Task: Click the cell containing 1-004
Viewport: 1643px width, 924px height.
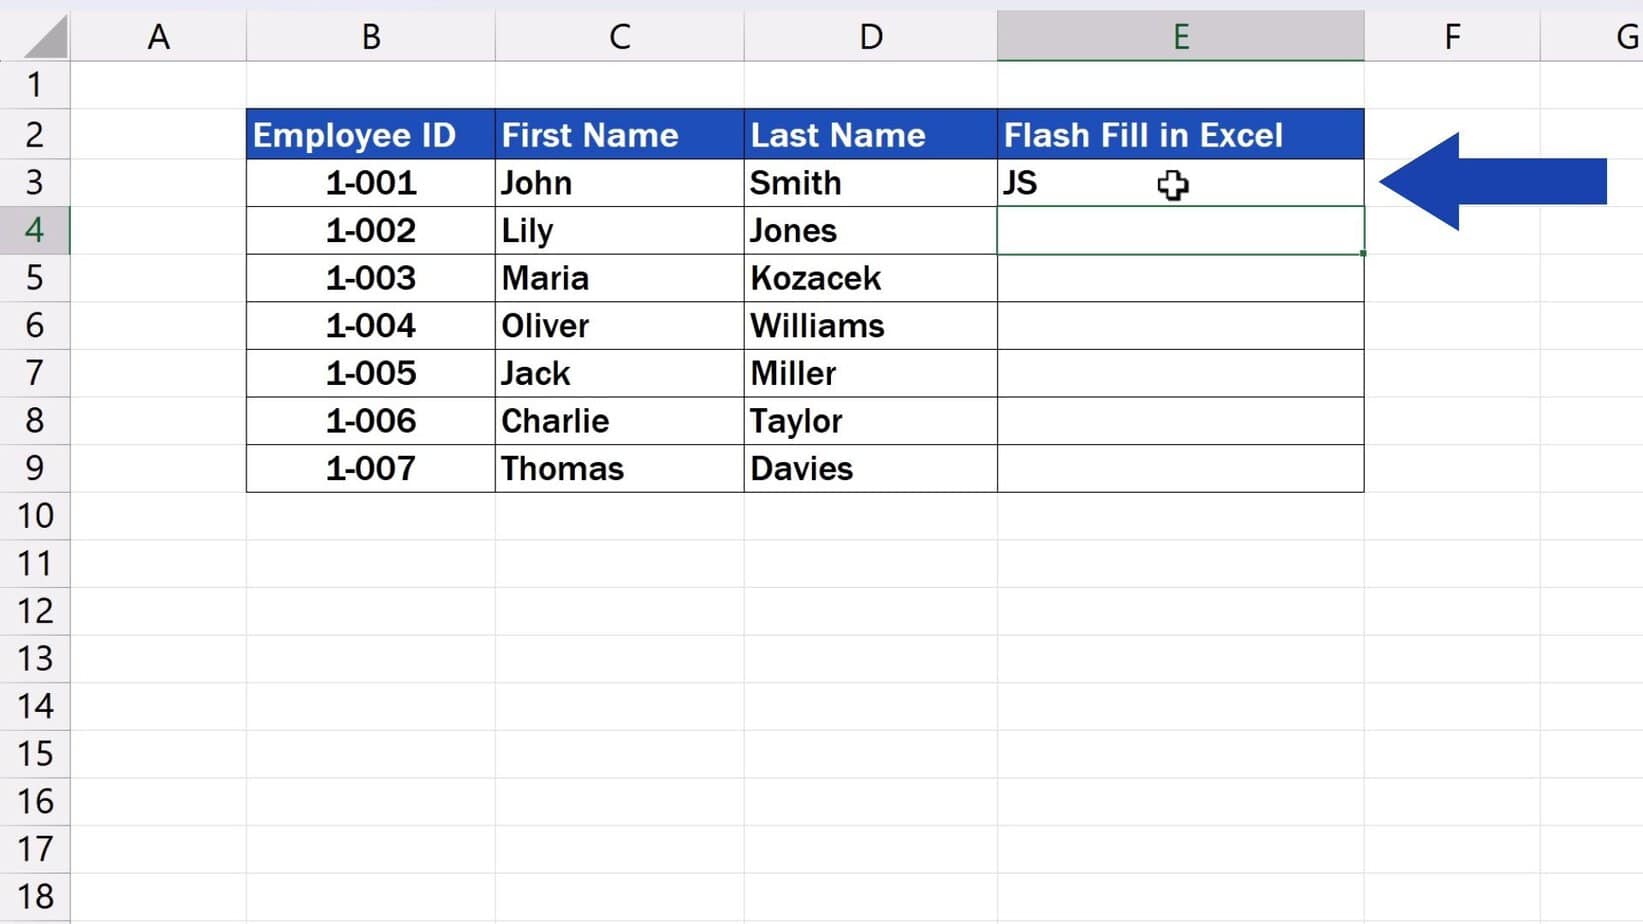Action: tap(371, 325)
